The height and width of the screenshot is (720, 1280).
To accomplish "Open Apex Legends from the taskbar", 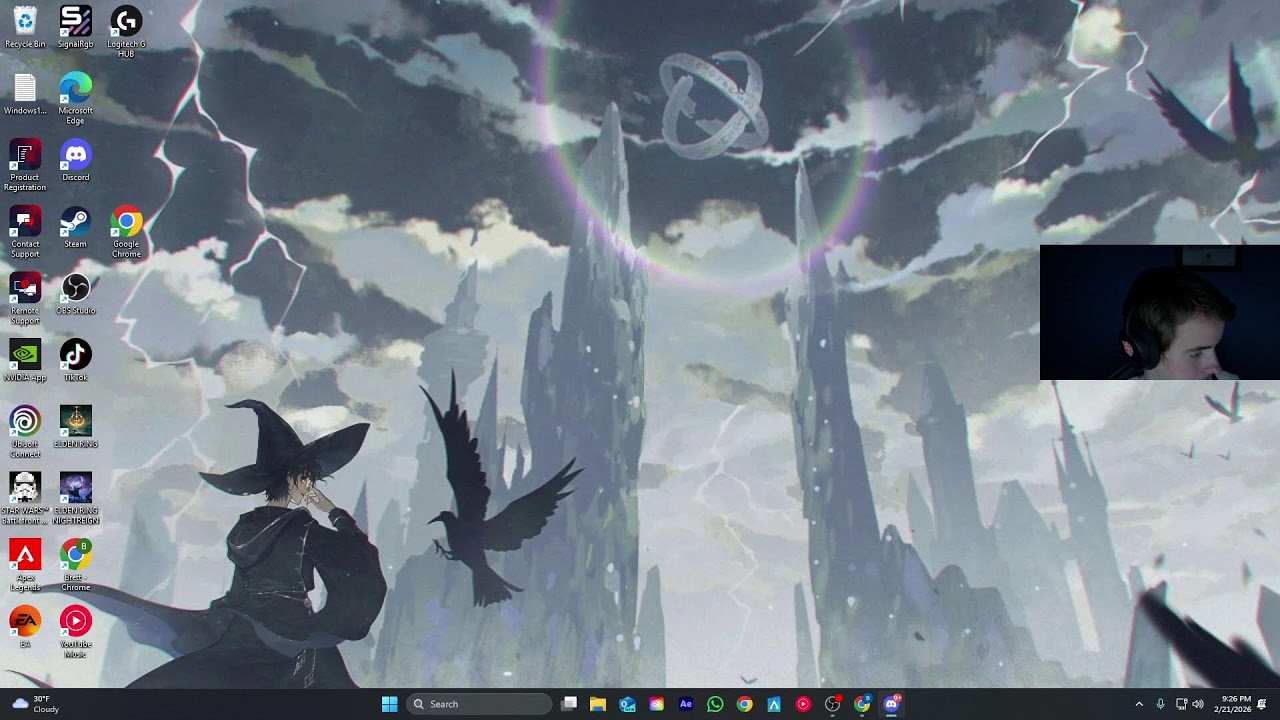I will [774, 704].
